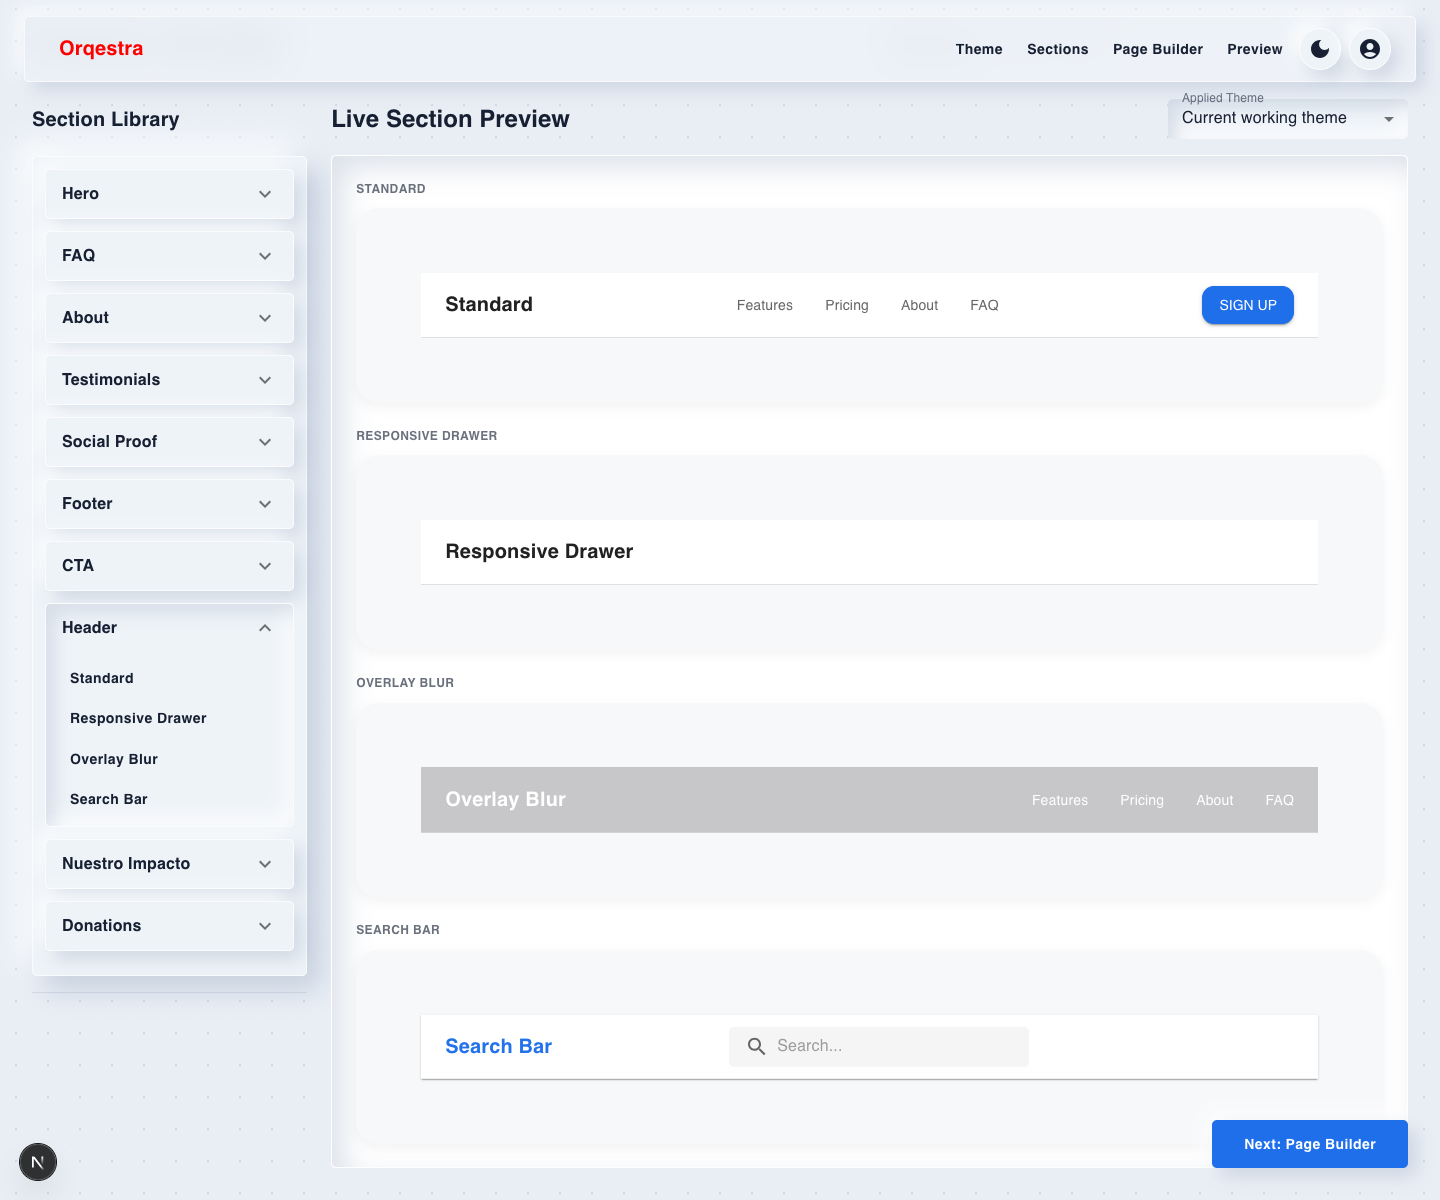The width and height of the screenshot is (1440, 1200).
Task: Click the Standard brand title
Action: pyautogui.click(x=489, y=304)
